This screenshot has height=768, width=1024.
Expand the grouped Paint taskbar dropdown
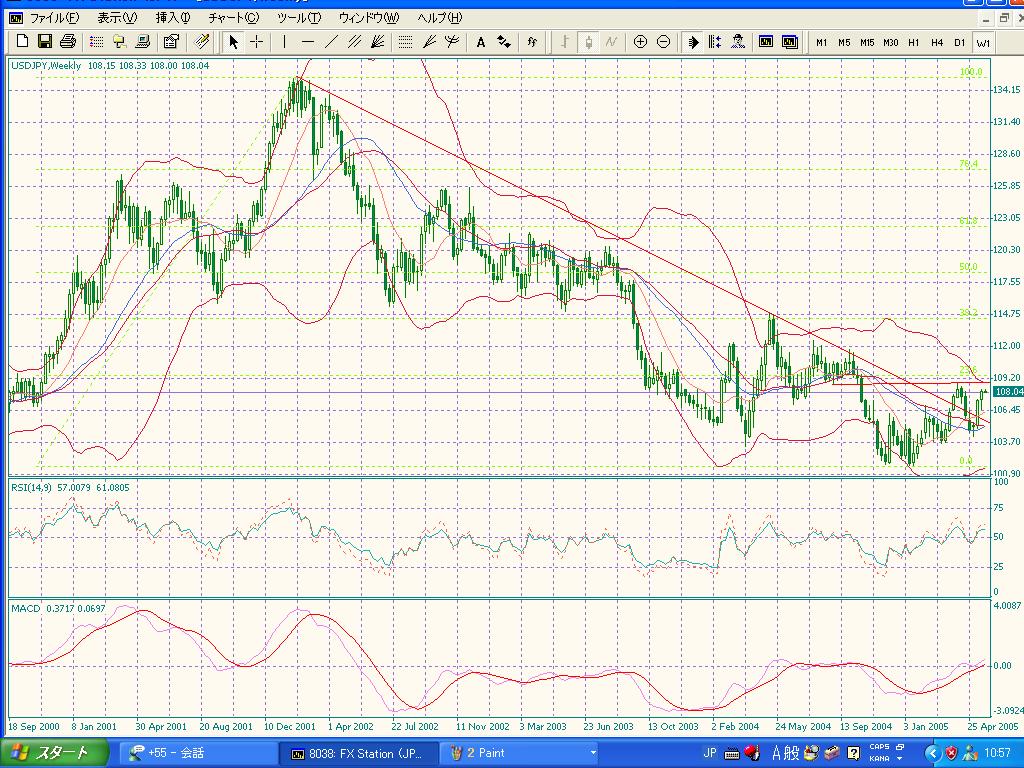[x=593, y=752]
